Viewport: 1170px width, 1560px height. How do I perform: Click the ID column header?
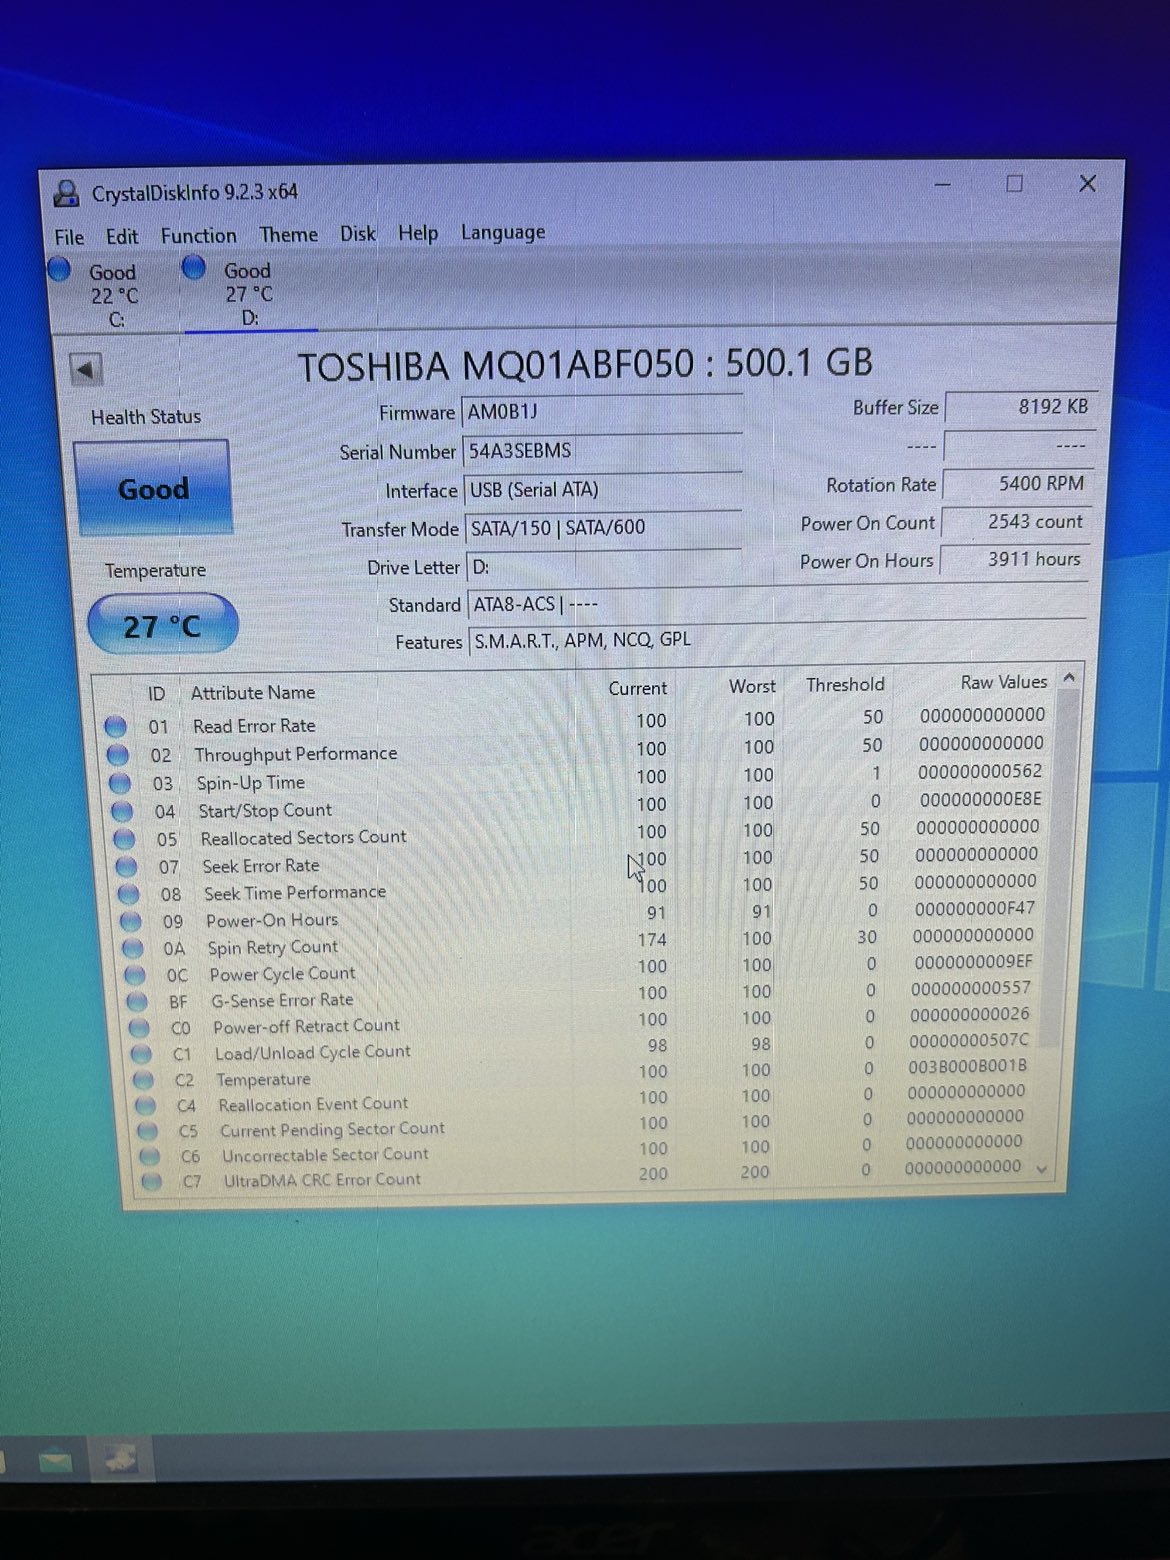[x=156, y=695]
